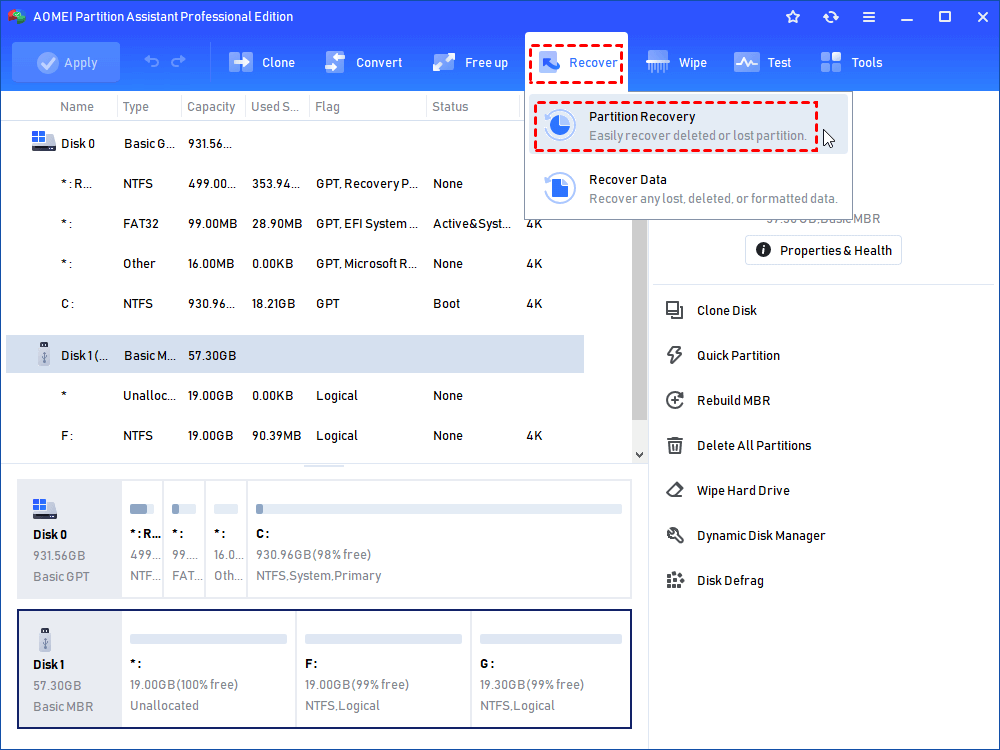Click the partition list vertical scrollbar
1000x750 pixels.
(x=639, y=319)
